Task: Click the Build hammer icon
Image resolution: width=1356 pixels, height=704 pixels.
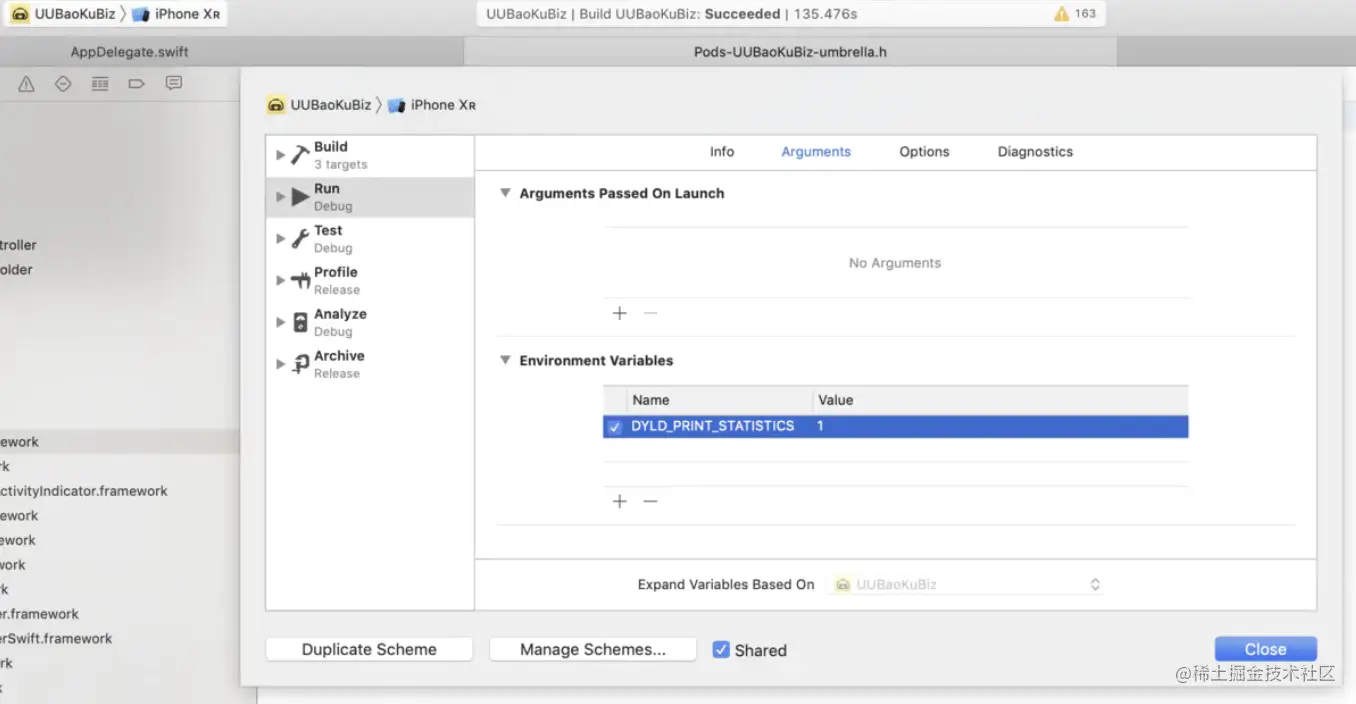Action: (x=300, y=155)
